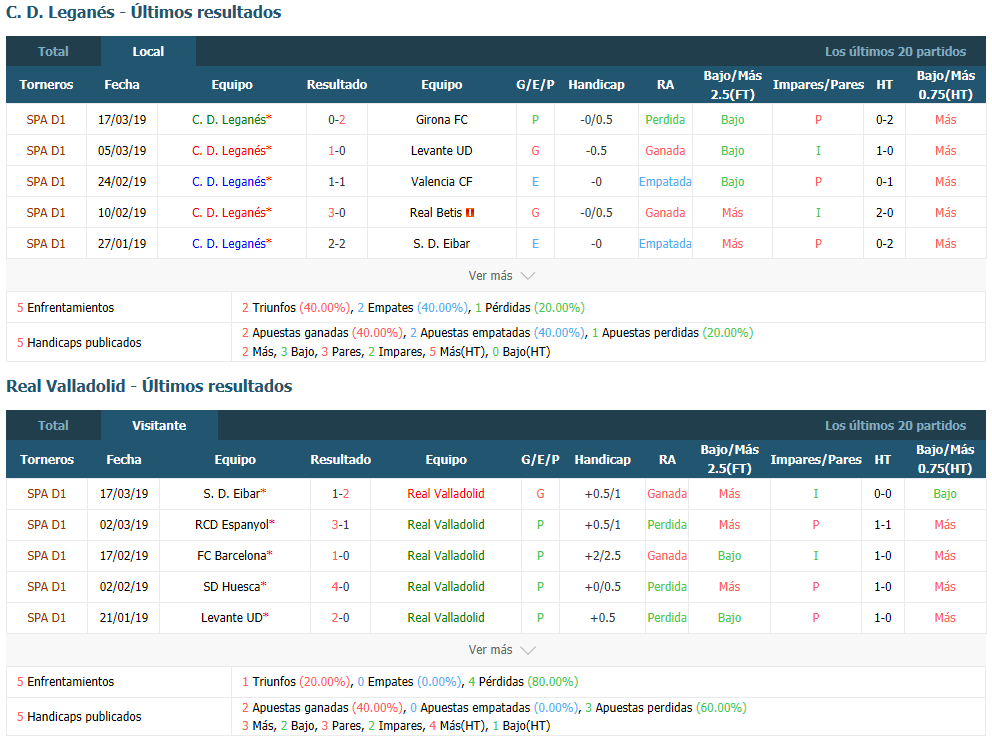992x742 pixels.
Task: Click the Impares/Pares header in the Leganés table
Action: pos(818,85)
